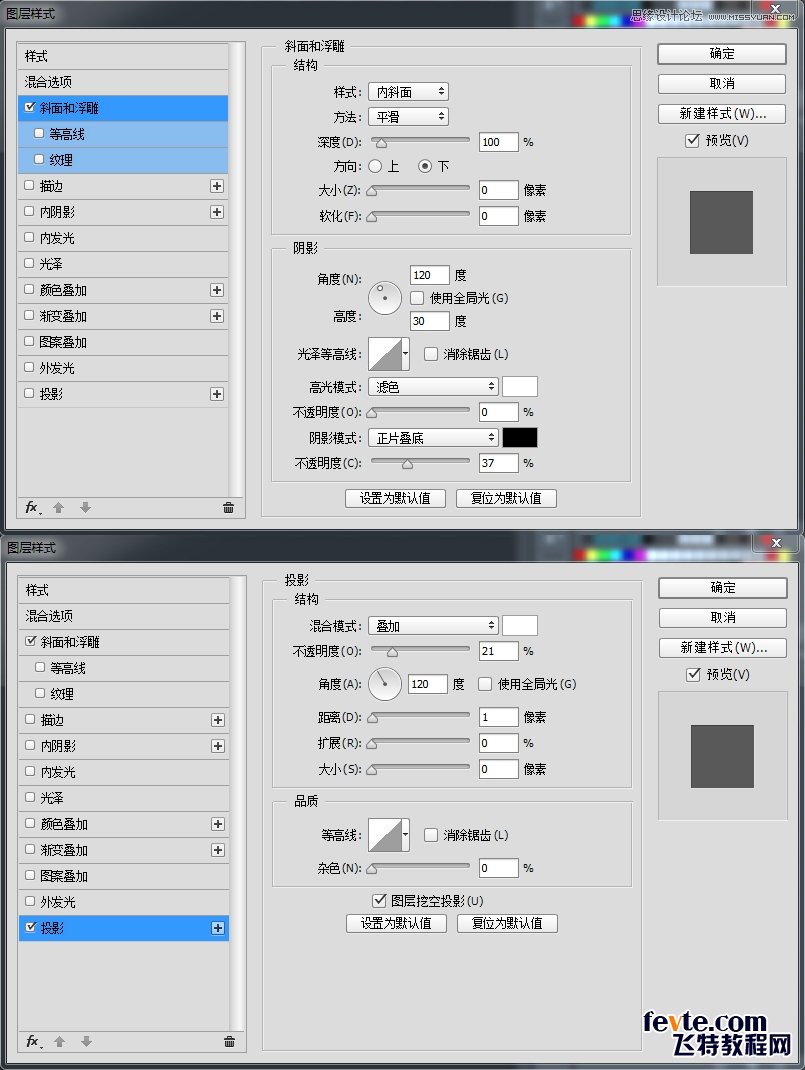Click the angle dial in bevel 阴影 section
The height and width of the screenshot is (1070, 805).
point(385,298)
